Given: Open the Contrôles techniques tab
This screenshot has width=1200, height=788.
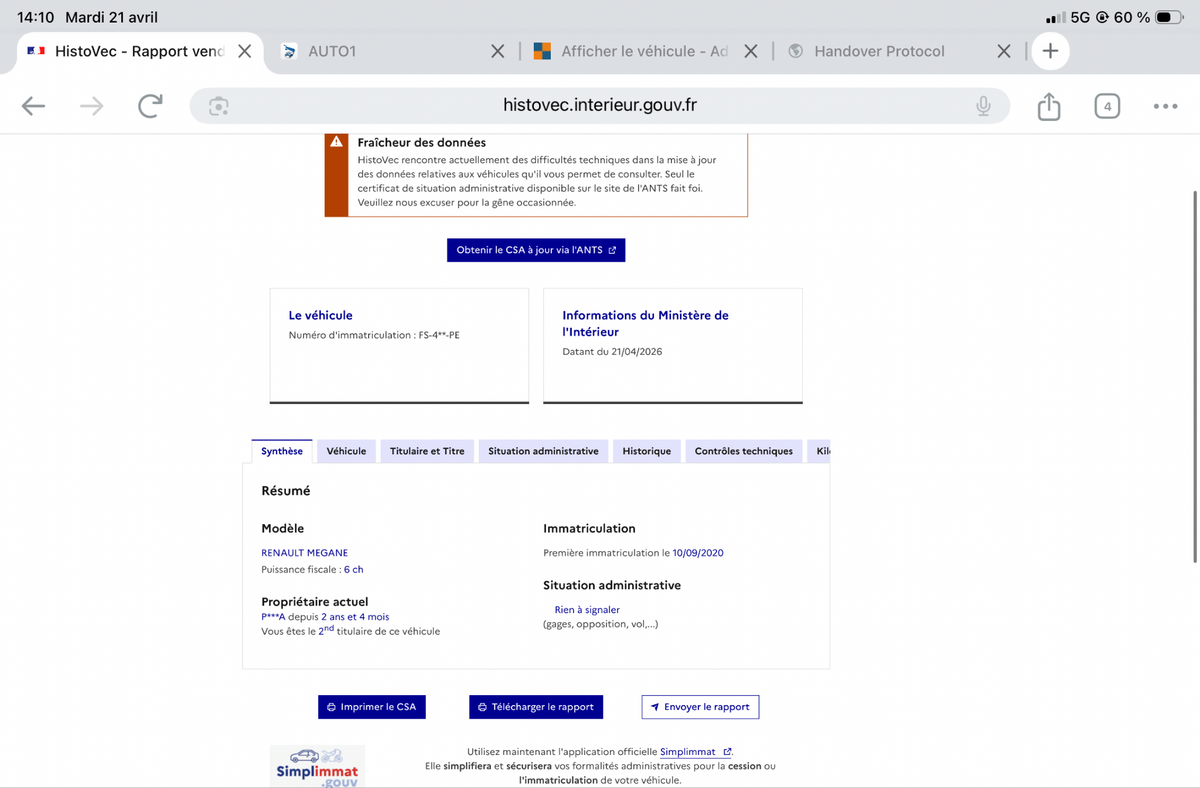Looking at the screenshot, I should coord(744,451).
